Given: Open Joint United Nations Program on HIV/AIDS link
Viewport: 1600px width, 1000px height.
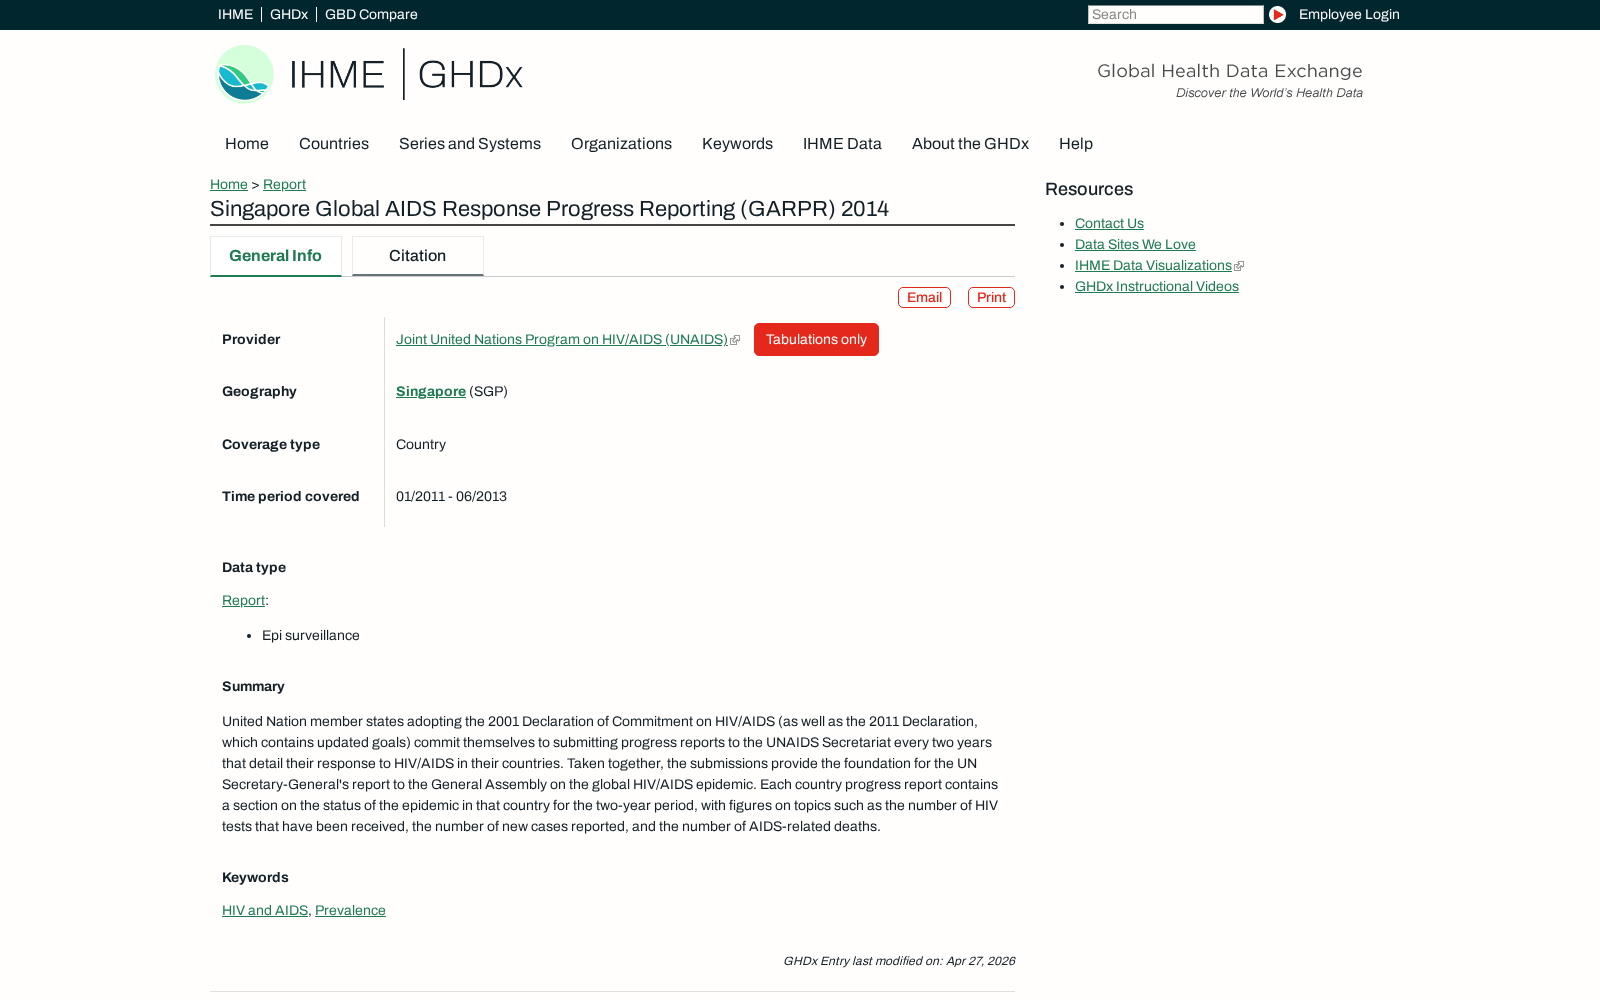Looking at the screenshot, I should point(562,340).
